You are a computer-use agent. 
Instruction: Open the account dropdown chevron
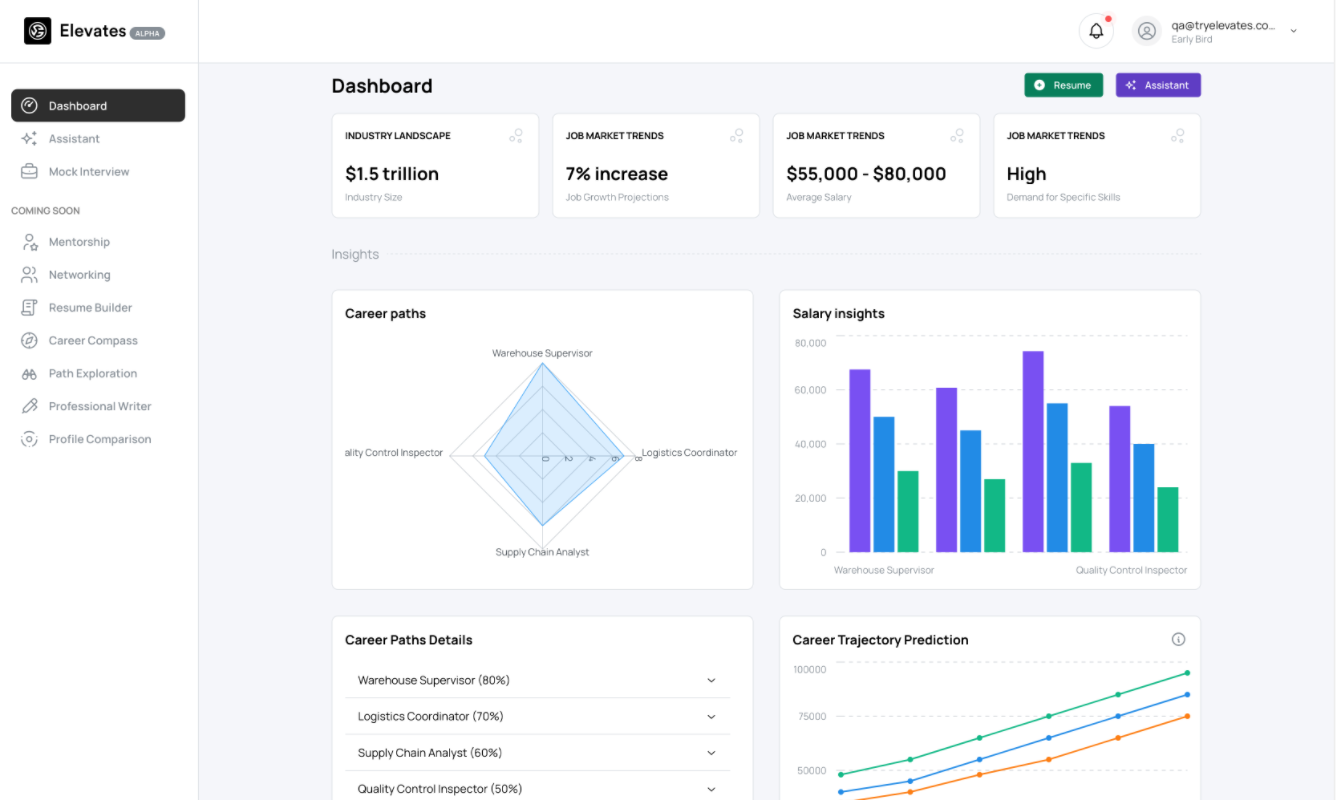[1293, 31]
